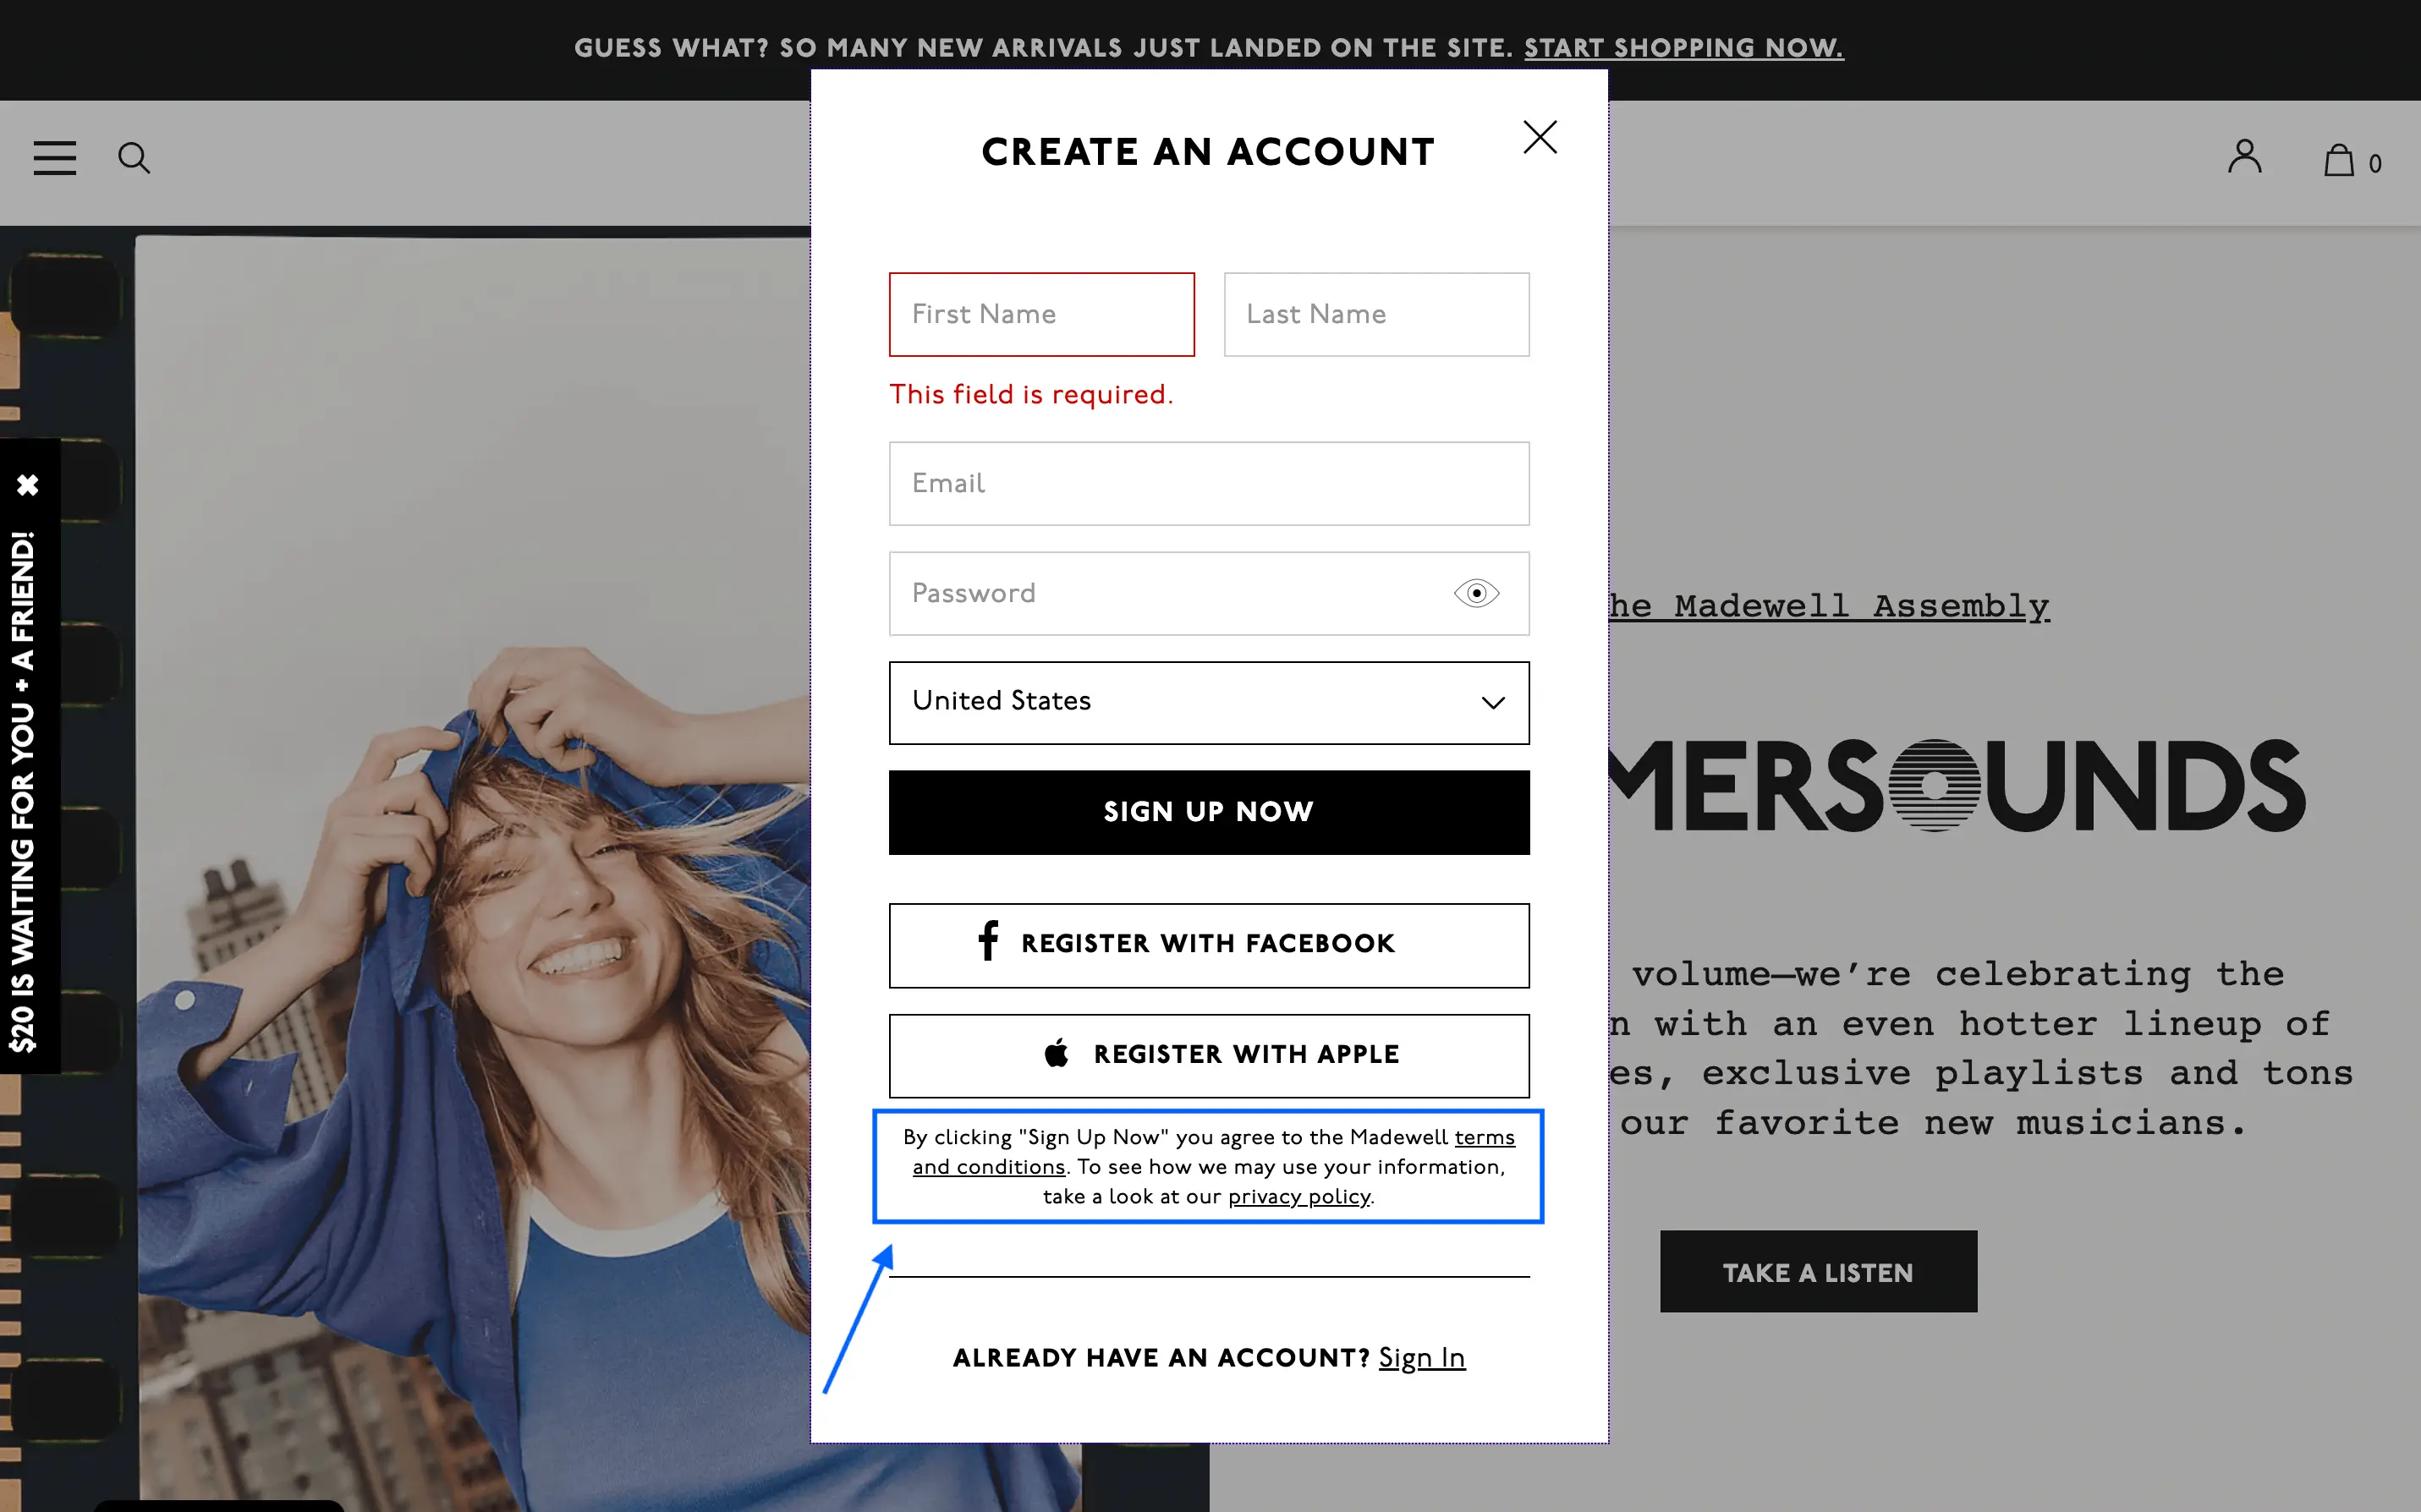Screen dimensions: 2421x1512
Task: Open country selector dropdown menu
Action: 1209,702
